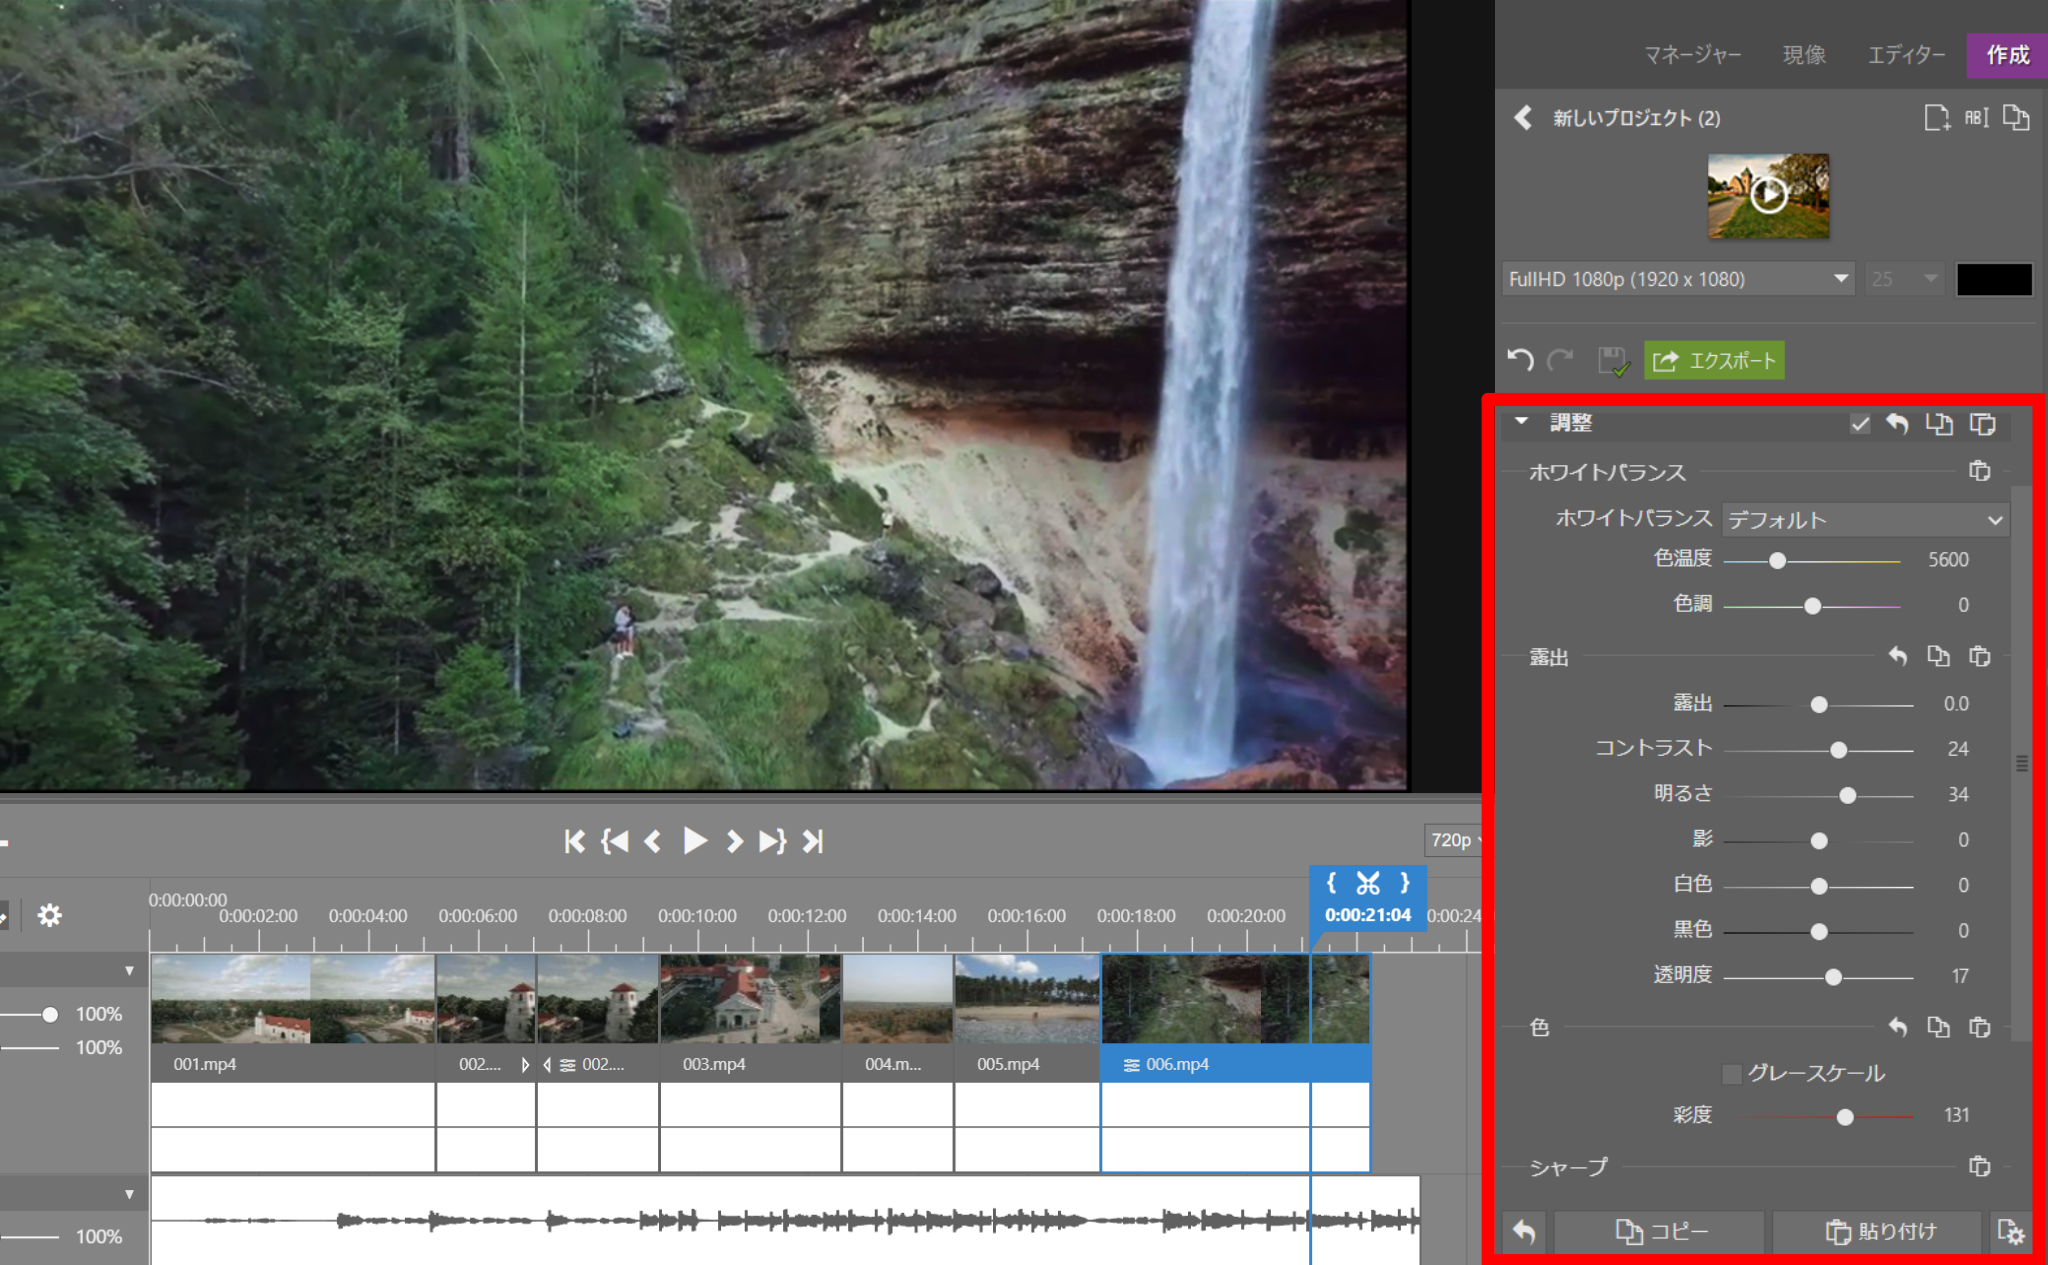Paste into the ホワイトバランス section
This screenshot has height=1265, width=2048.
pos(1979,471)
